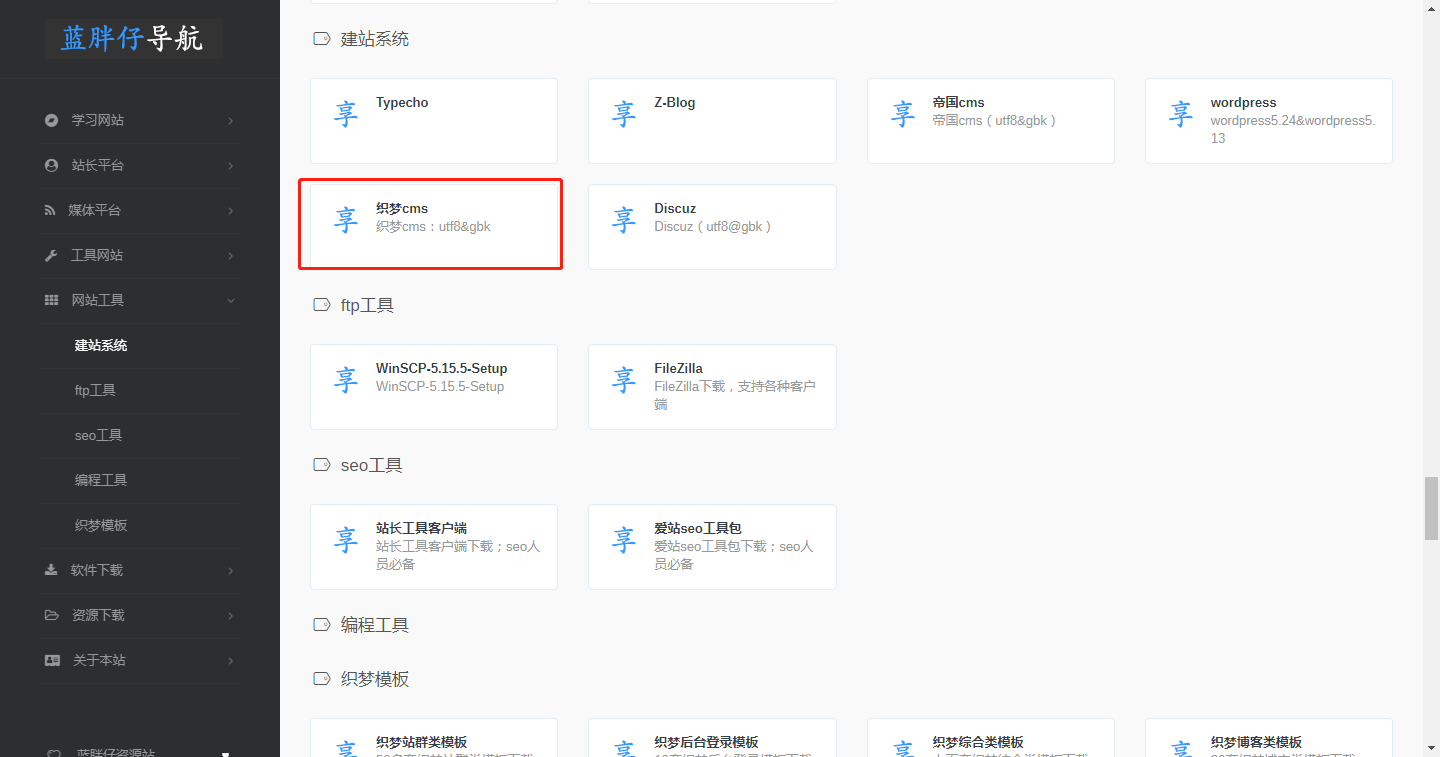Open the 织梦站群类模板 link title
The image size is (1440, 757).
tap(421, 742)
